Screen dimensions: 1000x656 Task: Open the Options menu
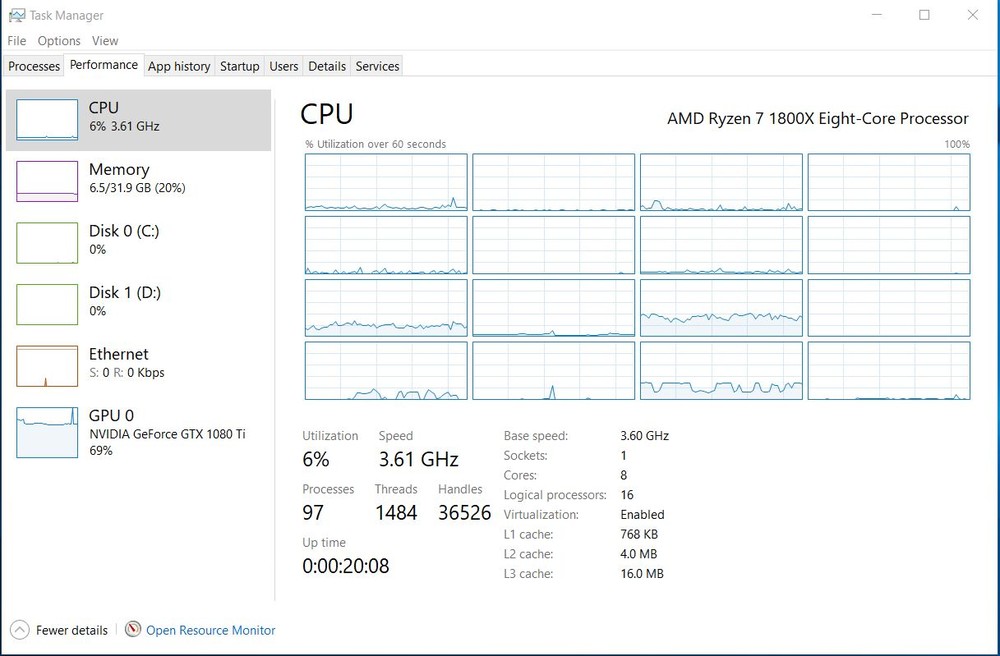click(58, 41)
